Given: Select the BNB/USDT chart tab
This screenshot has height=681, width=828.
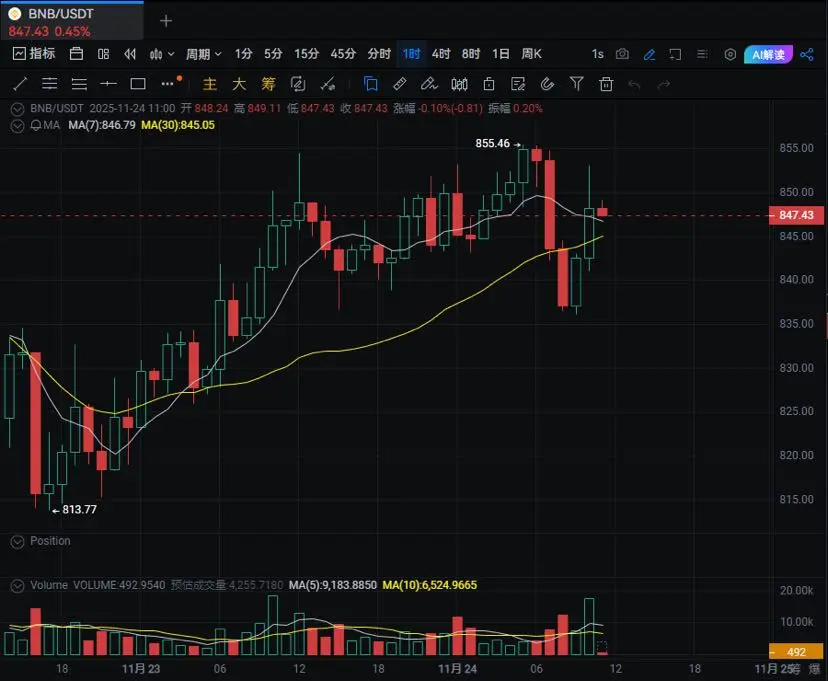Looking at the screenshot, I should click(x=71, y=21).
